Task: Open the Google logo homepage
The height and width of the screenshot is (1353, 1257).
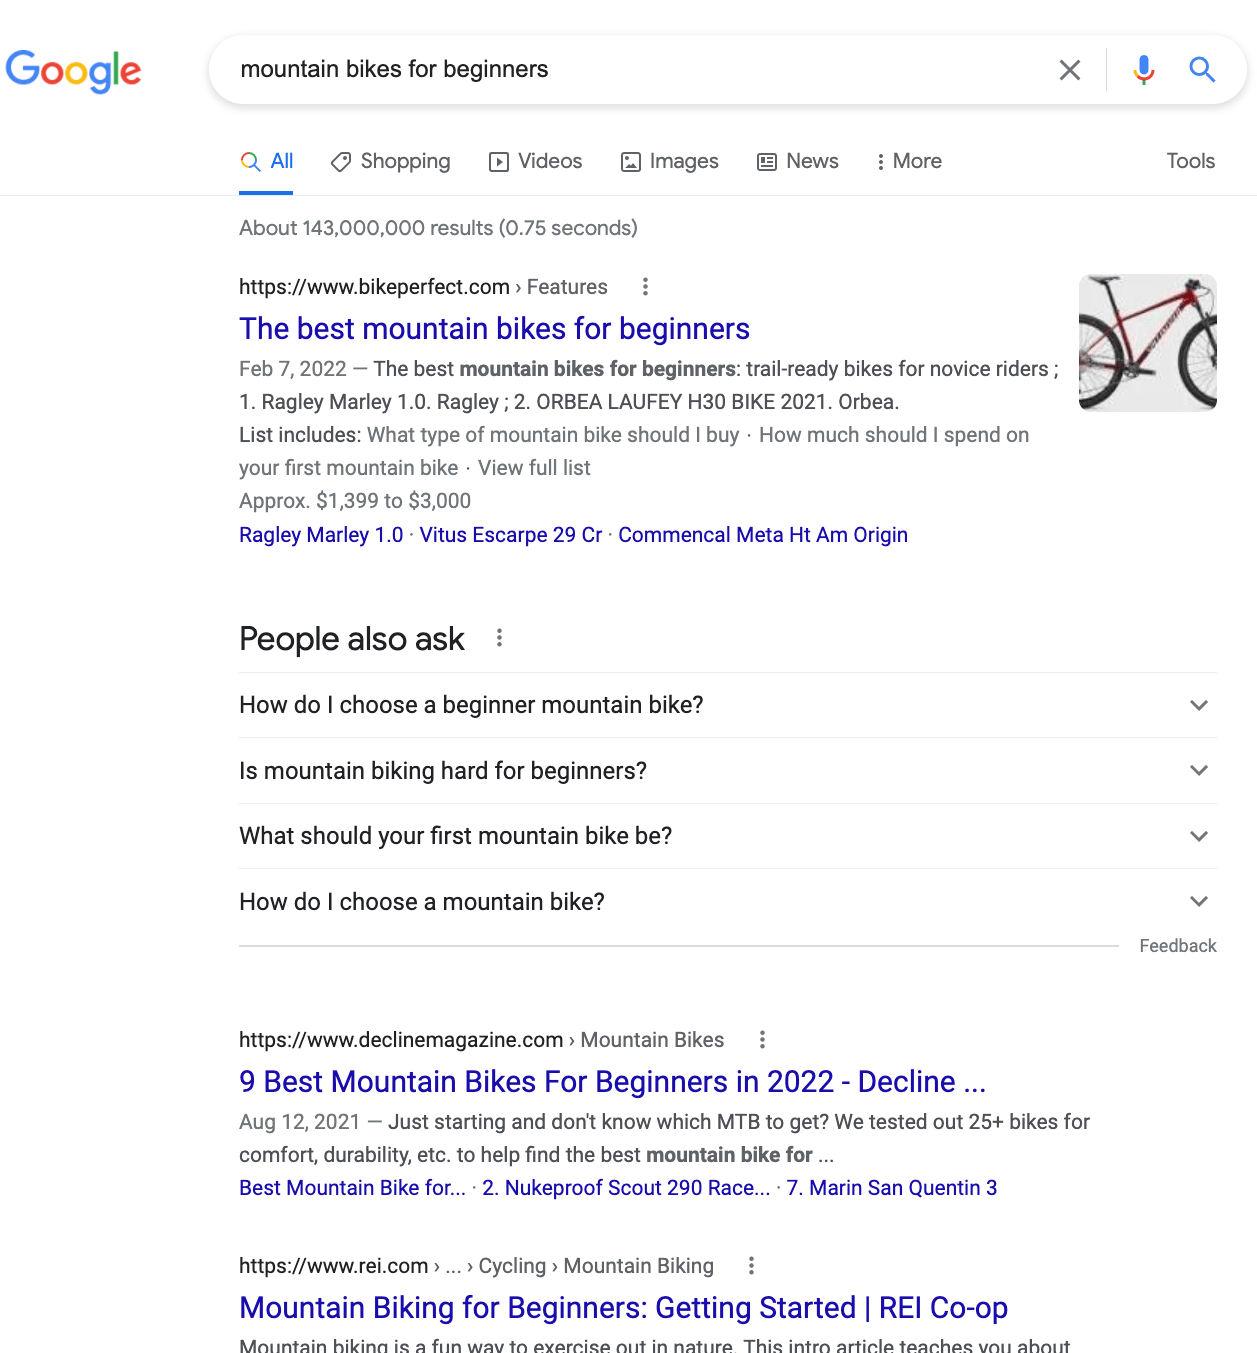Action: click(x=73, y=71)
